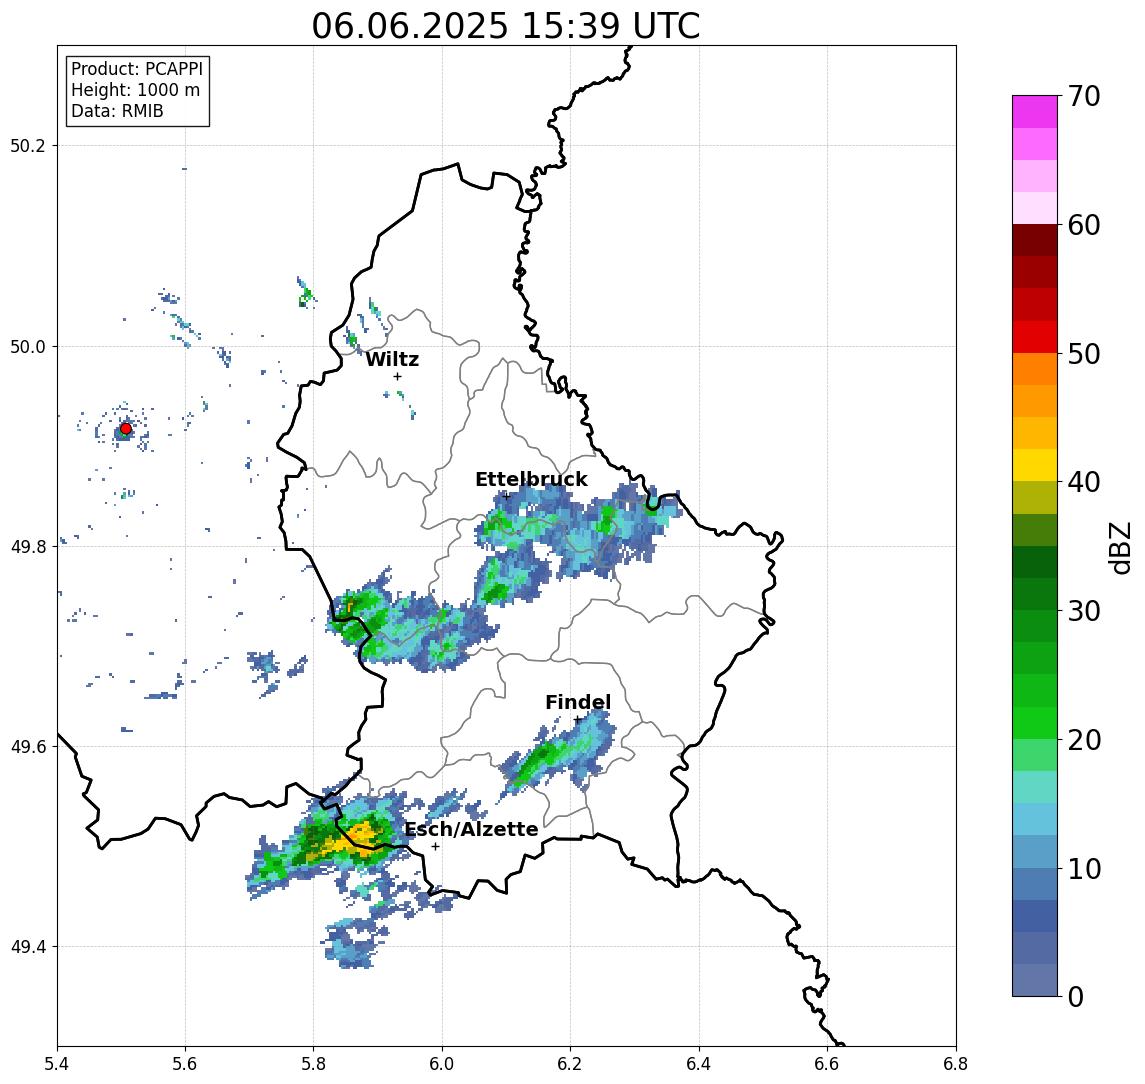Screen dimensions: 1145x1084
Task: Click the 70 value on the colorbar
Action: (x=1084, y=96)
